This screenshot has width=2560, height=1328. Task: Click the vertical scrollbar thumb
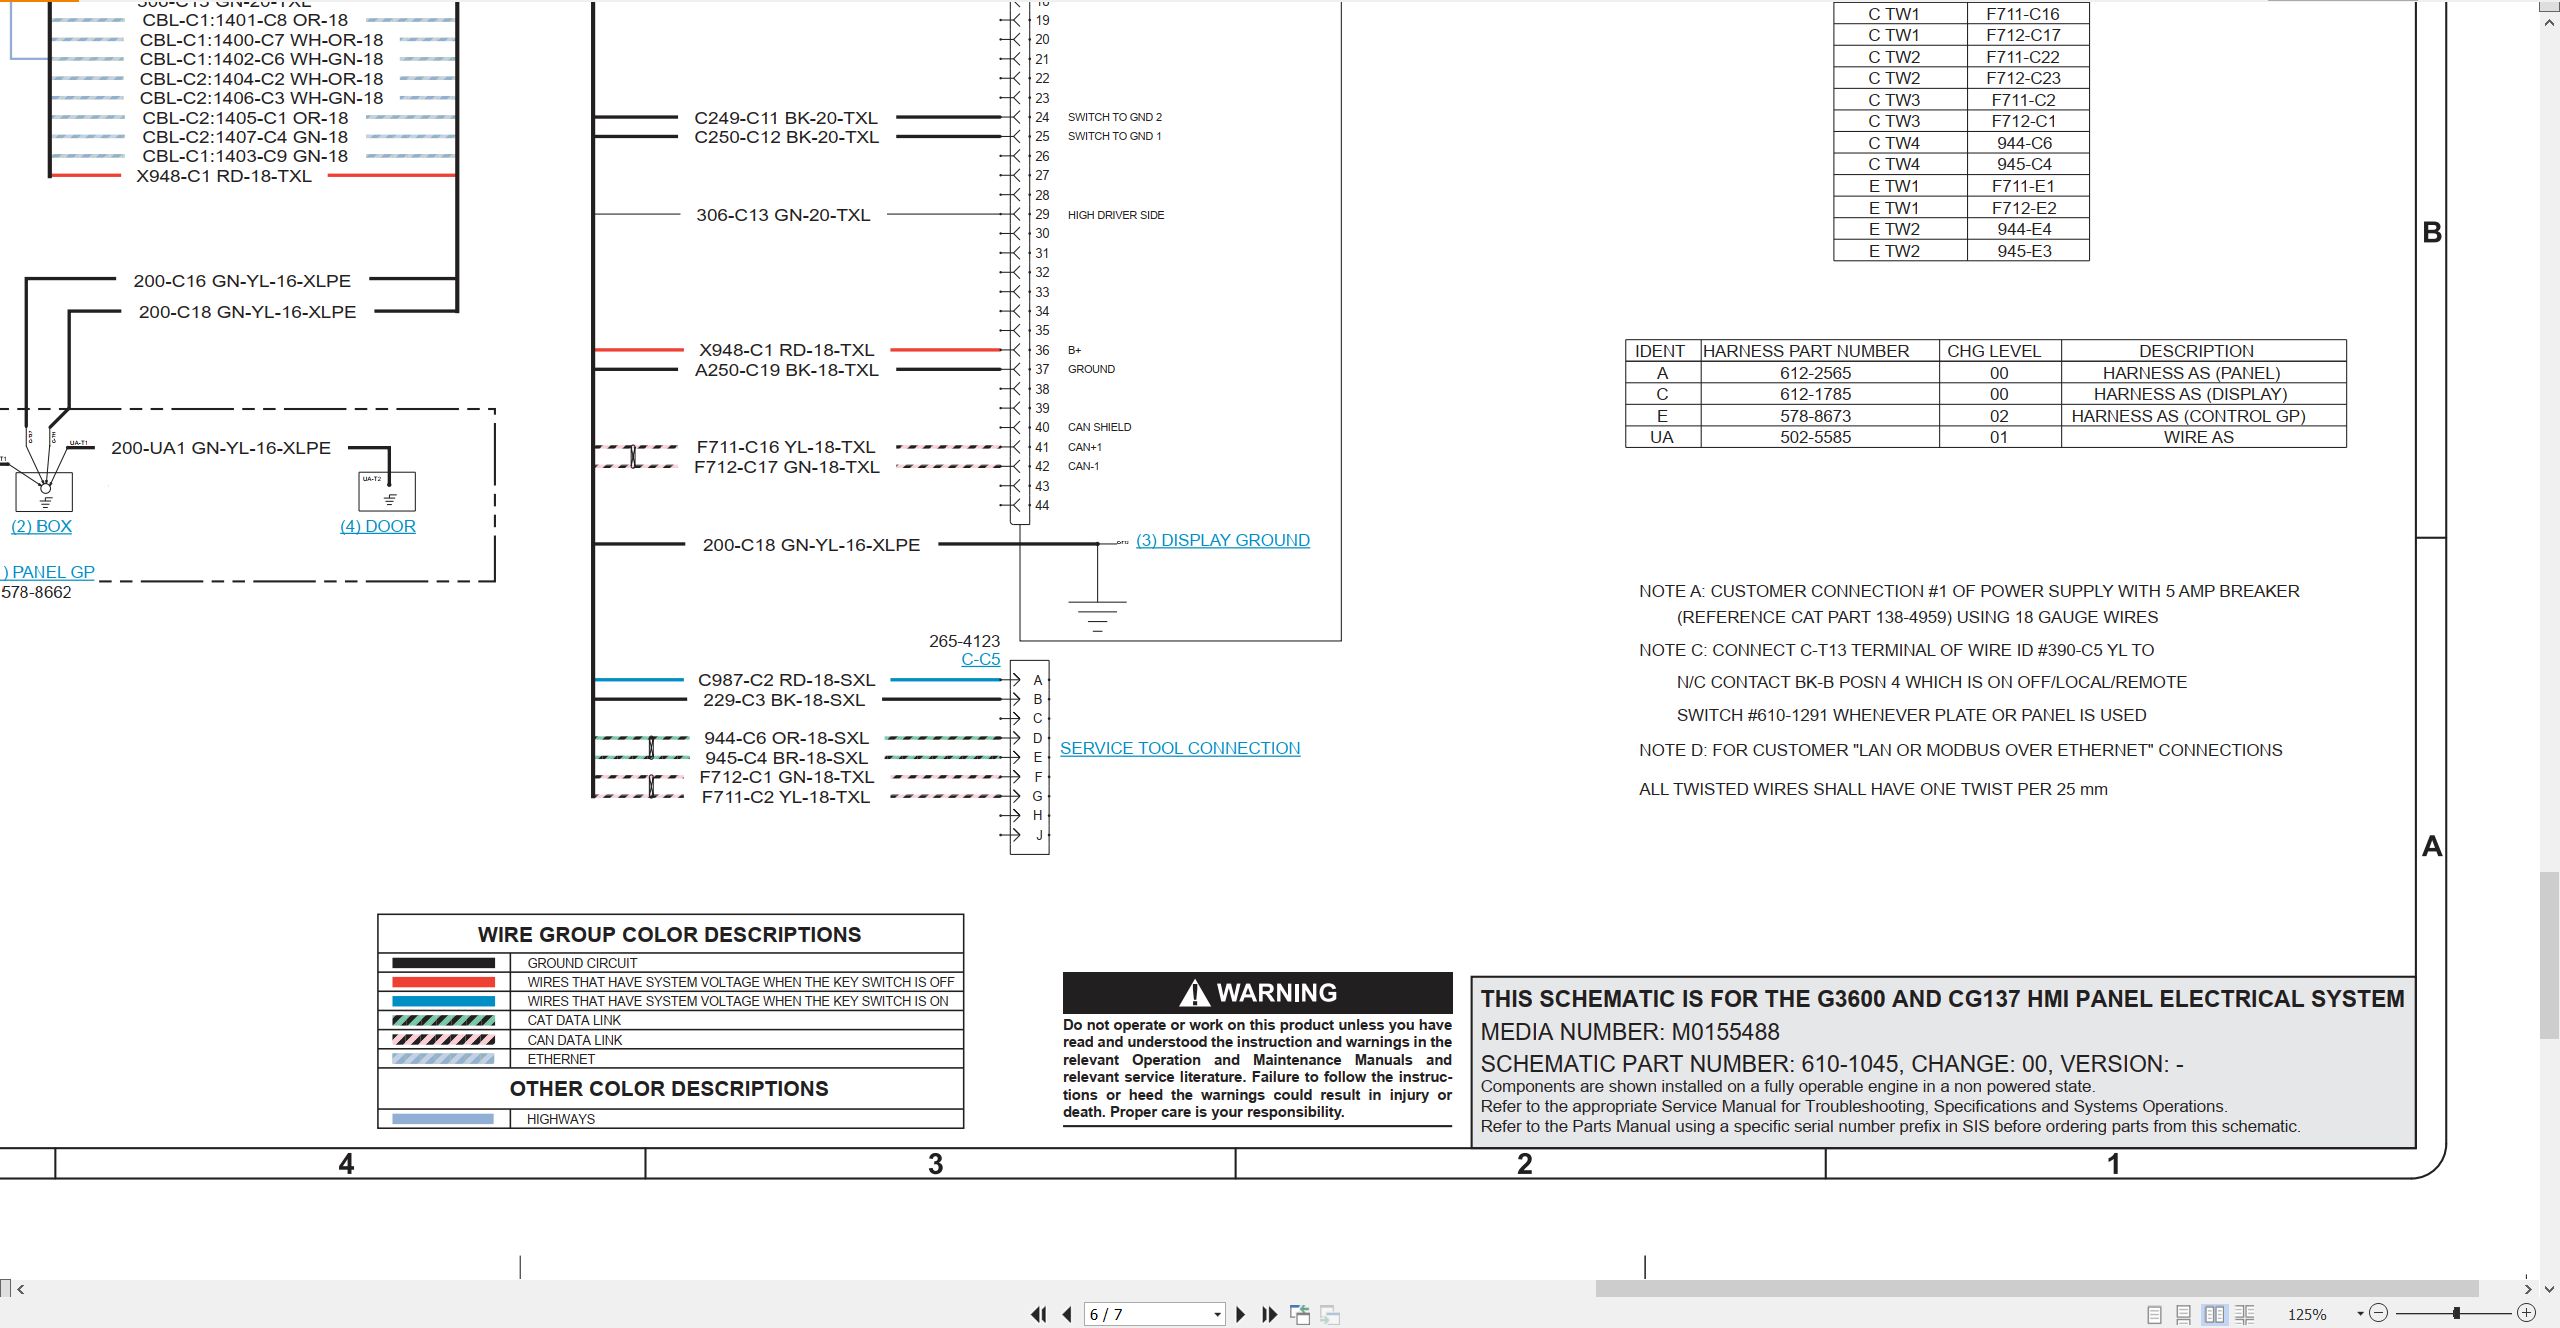click(2550, 955)
